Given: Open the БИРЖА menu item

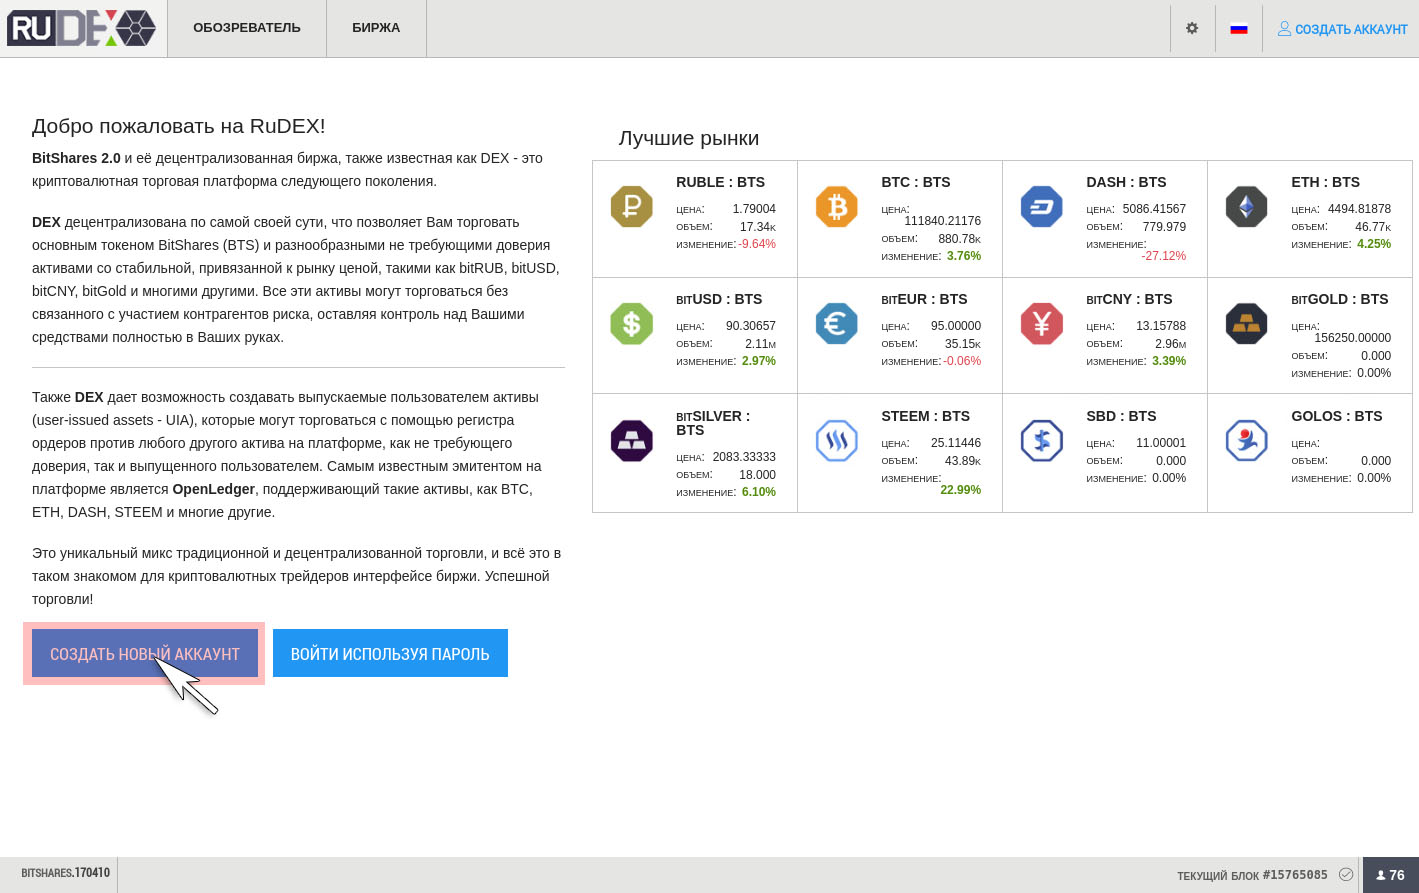Looking at the screenshot, I should tap(376, 28).
